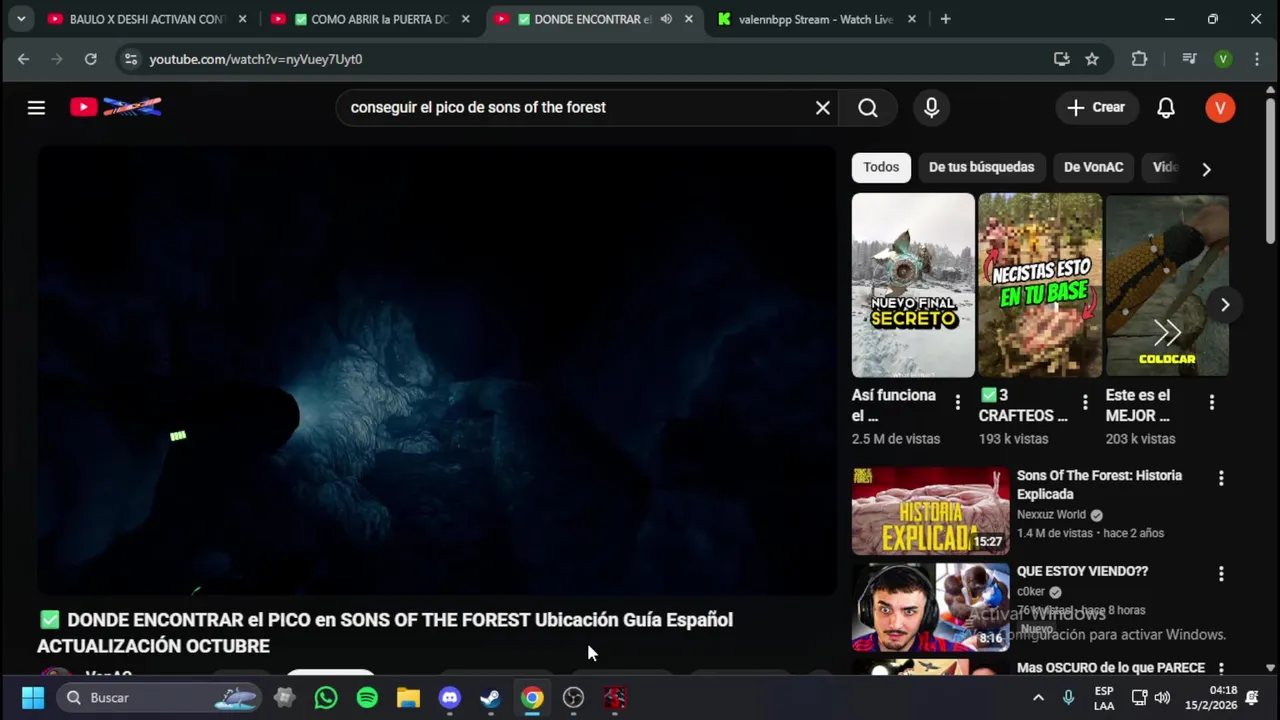Open options for Así funciona el Short
Viewport: 1280px width, 720px height.
pos(958,402)
